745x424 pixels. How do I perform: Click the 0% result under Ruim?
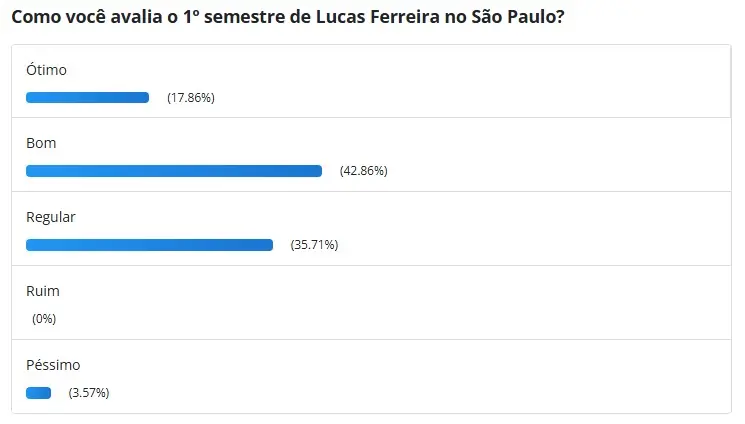(x=44, y=318)
